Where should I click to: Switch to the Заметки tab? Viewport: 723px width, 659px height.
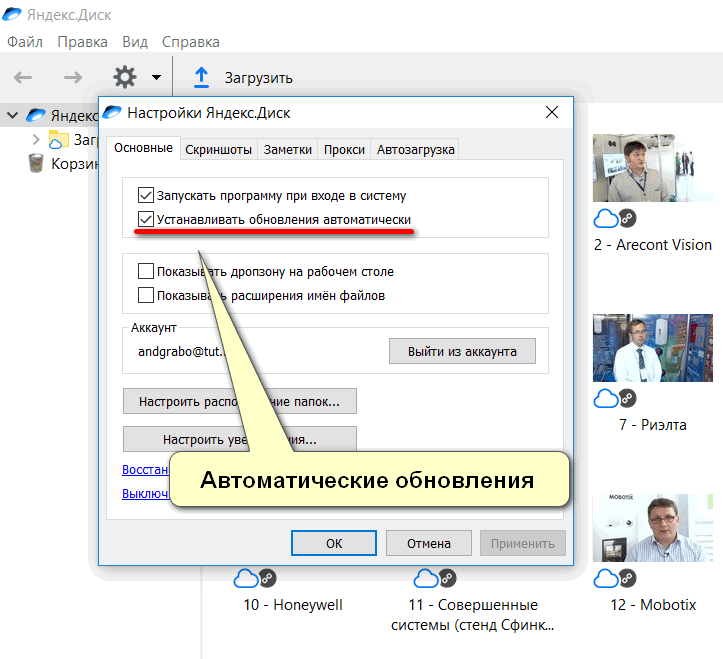[x=288, y=149]
